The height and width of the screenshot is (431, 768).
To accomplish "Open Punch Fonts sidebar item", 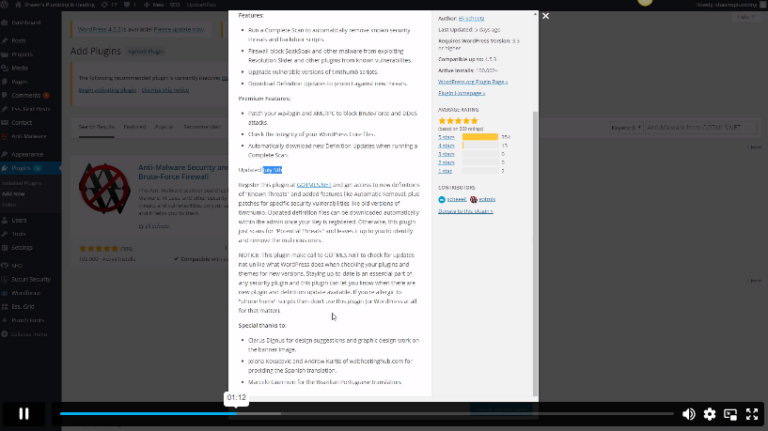I will [x=27, y=320].
